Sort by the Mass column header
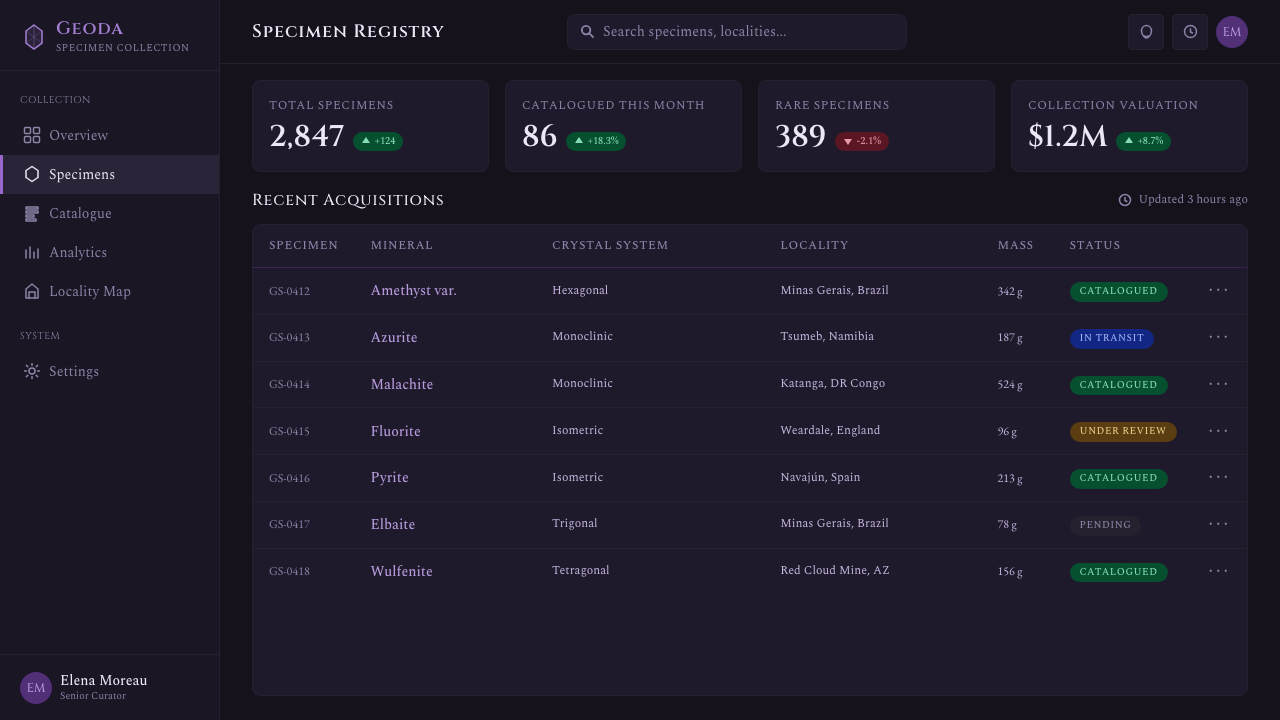Viewport: 1280px width, 720px height. pos(1015,245)
